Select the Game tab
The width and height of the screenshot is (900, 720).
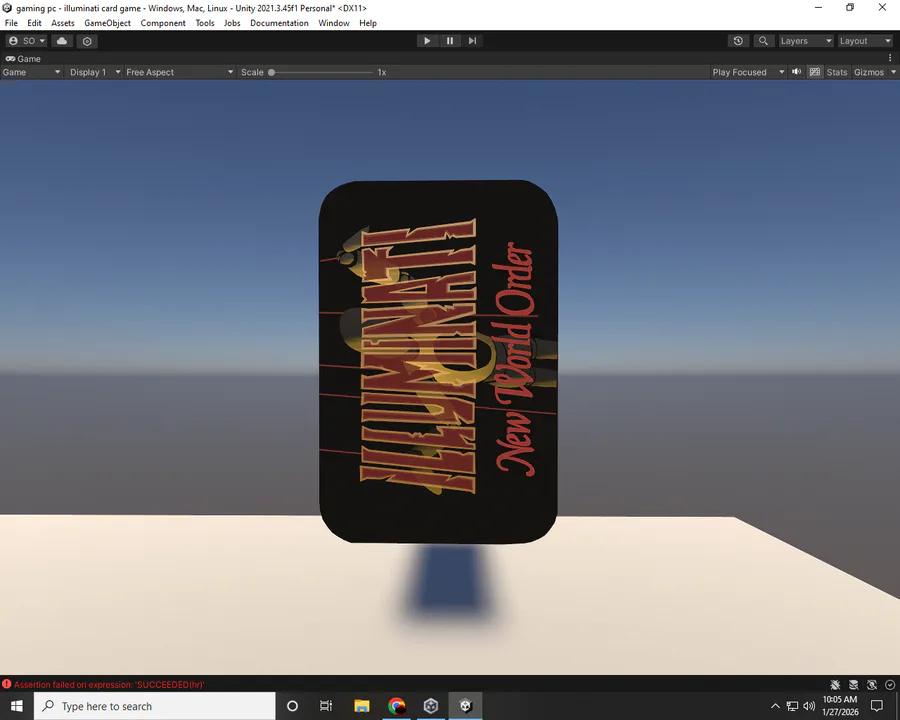point(23,59)
